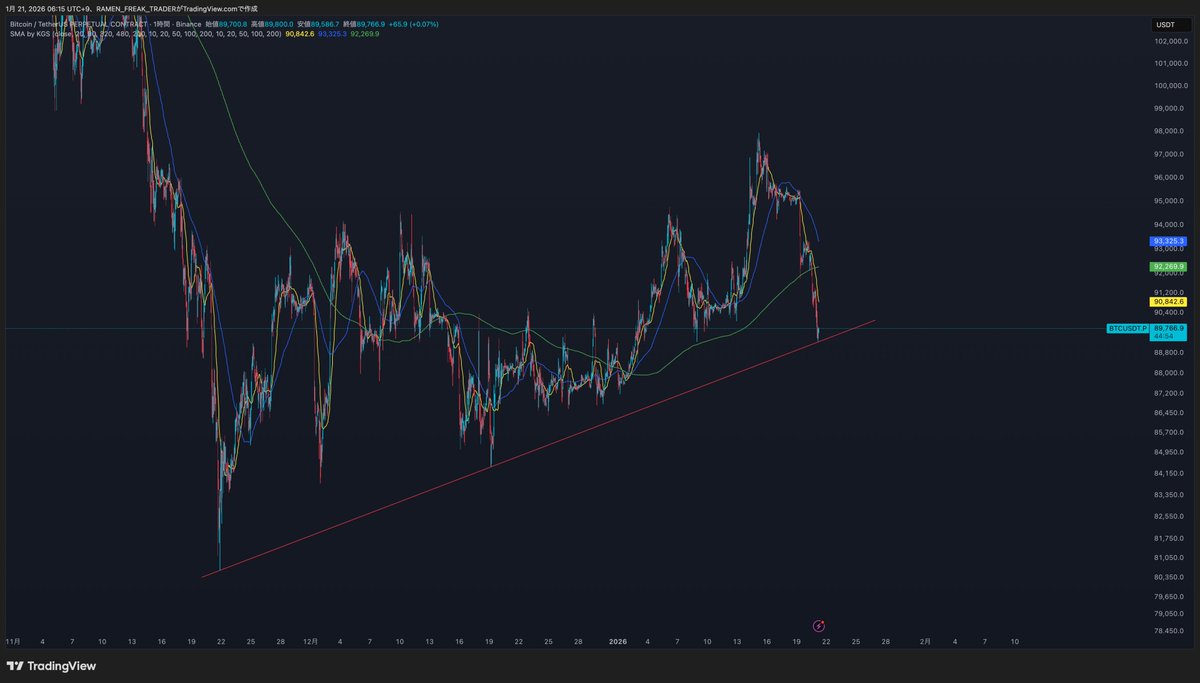Select the red ascending trendline
The width and height of the screenshot is (1200, 683).
538,449
